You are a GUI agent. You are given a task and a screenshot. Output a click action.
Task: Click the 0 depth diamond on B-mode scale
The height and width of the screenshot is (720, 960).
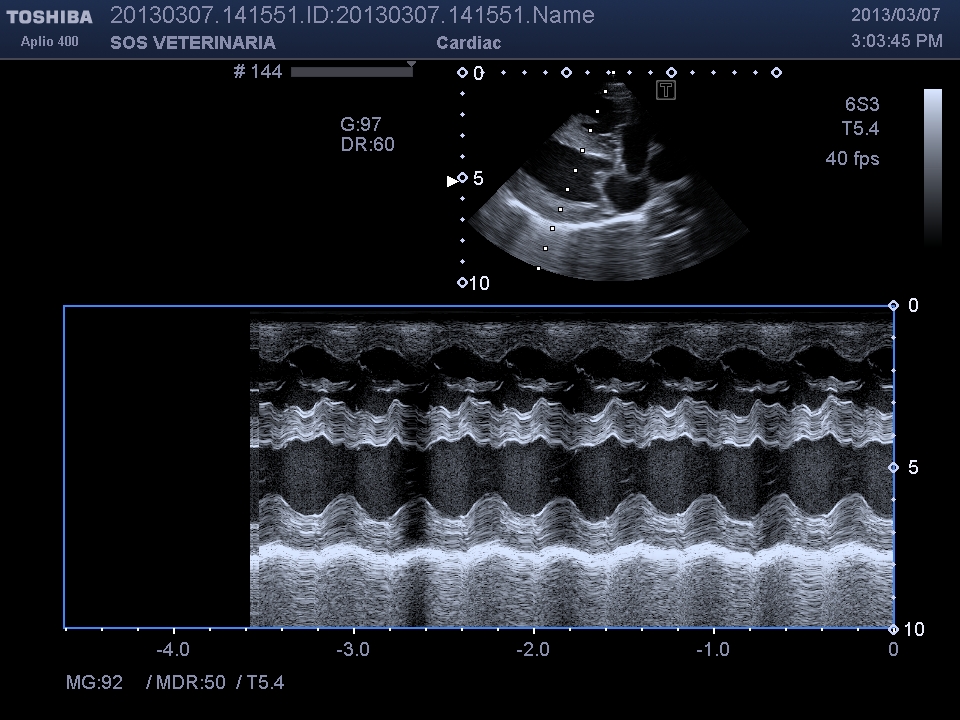click(x=462, y=73)
